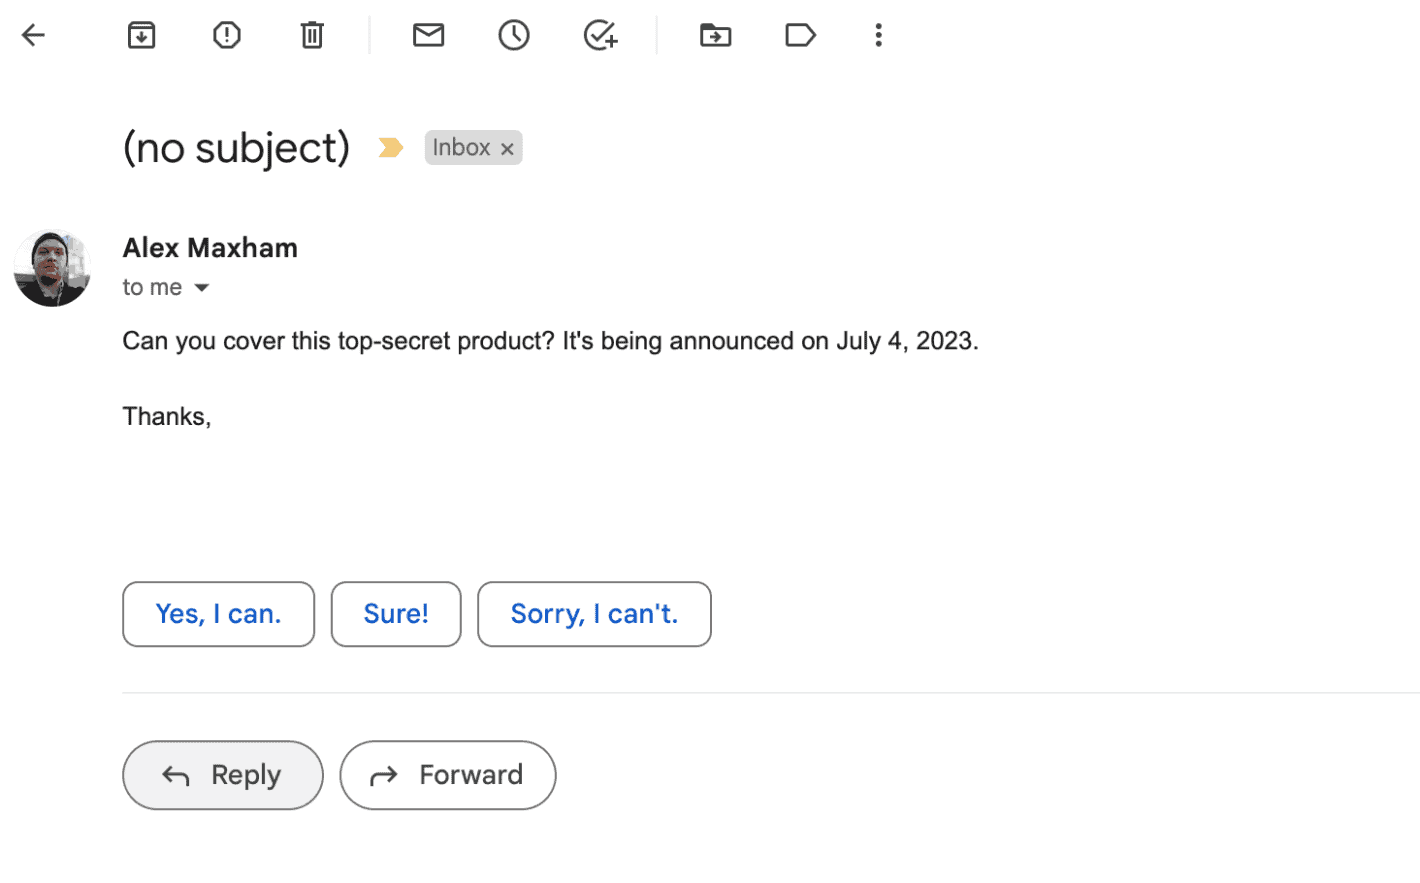Open the three-dot more options menu
This screenshot has height=883, width=1420.
(878, 36)
